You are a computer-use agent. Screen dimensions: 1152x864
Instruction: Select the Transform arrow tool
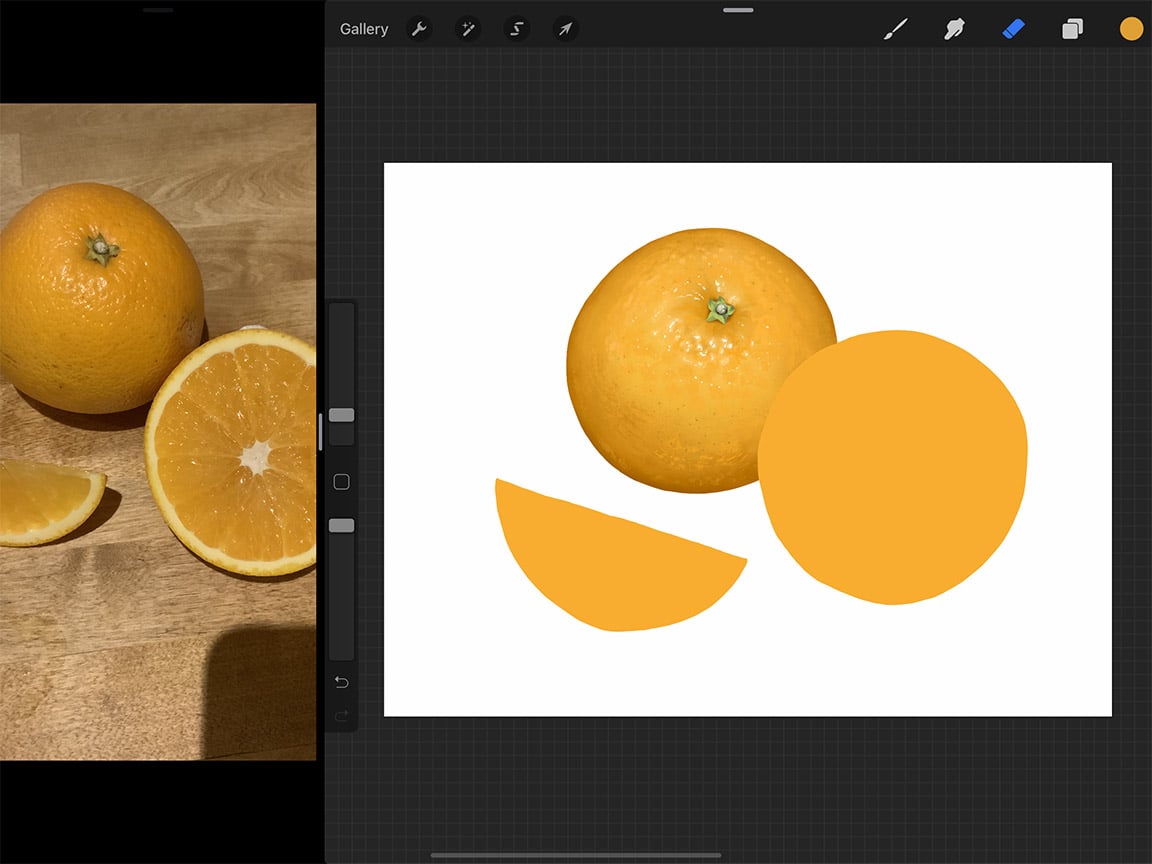565,29
